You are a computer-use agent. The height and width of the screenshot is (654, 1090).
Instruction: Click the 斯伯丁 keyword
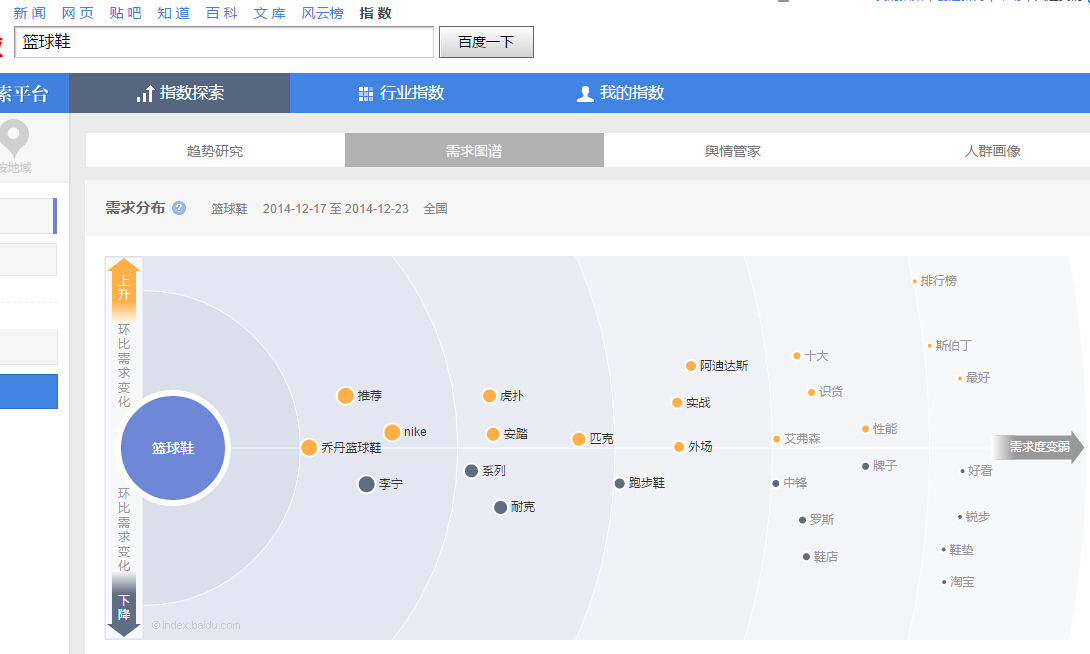954,345
